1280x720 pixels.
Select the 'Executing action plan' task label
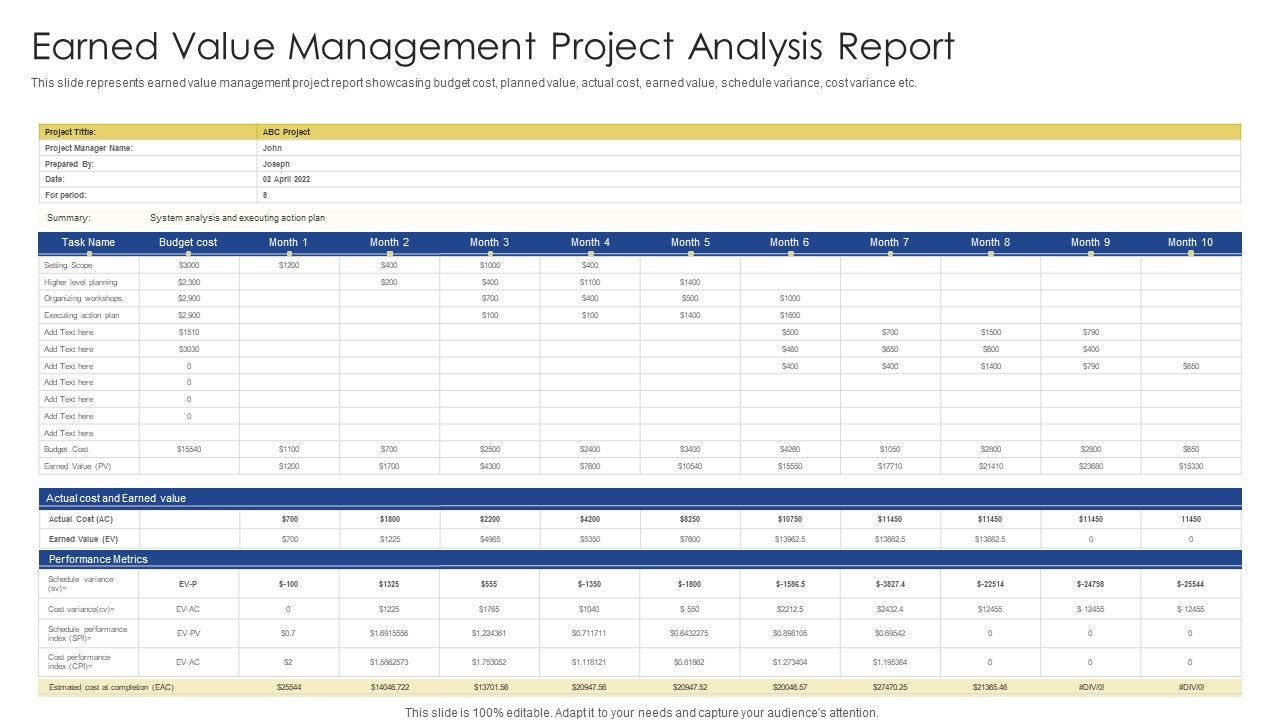[x=82, y=315]
